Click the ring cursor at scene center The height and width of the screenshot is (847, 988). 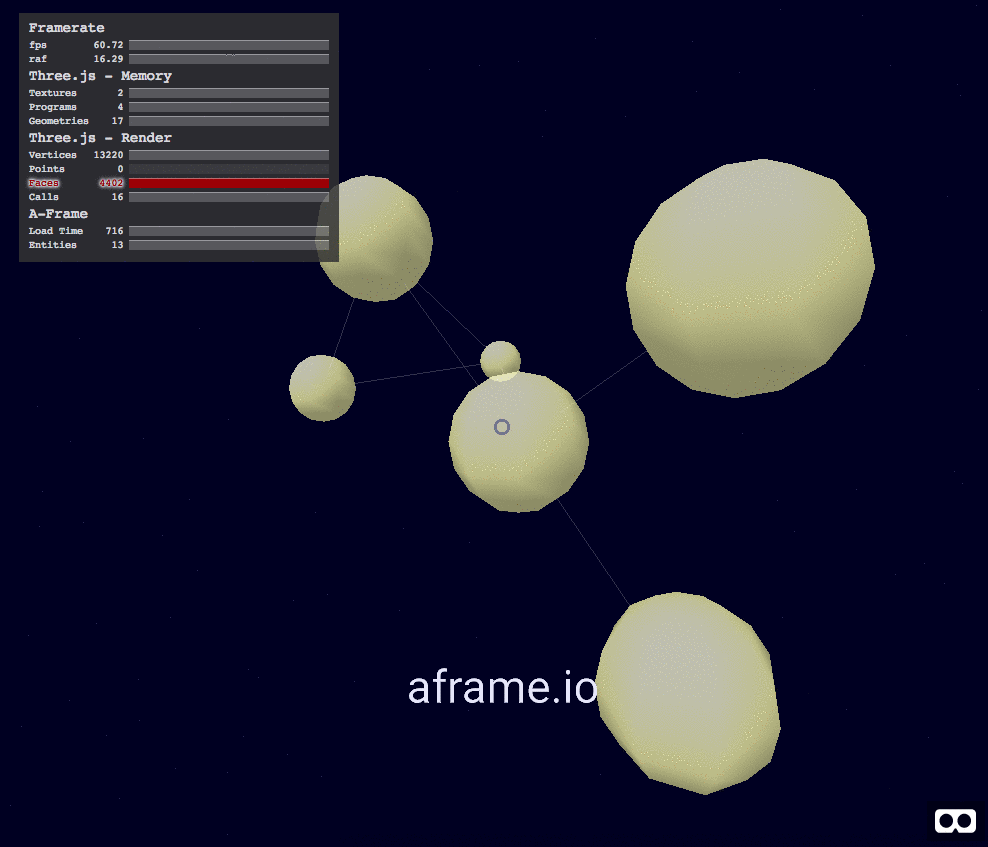coord(502,427)
